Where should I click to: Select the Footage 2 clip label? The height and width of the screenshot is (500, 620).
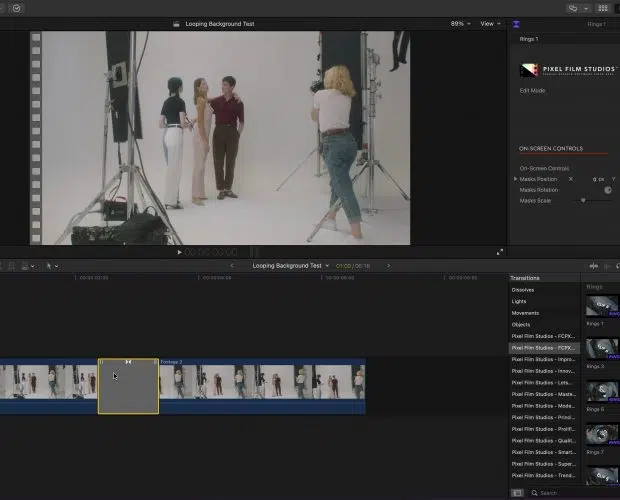click(x=171, y=362)
